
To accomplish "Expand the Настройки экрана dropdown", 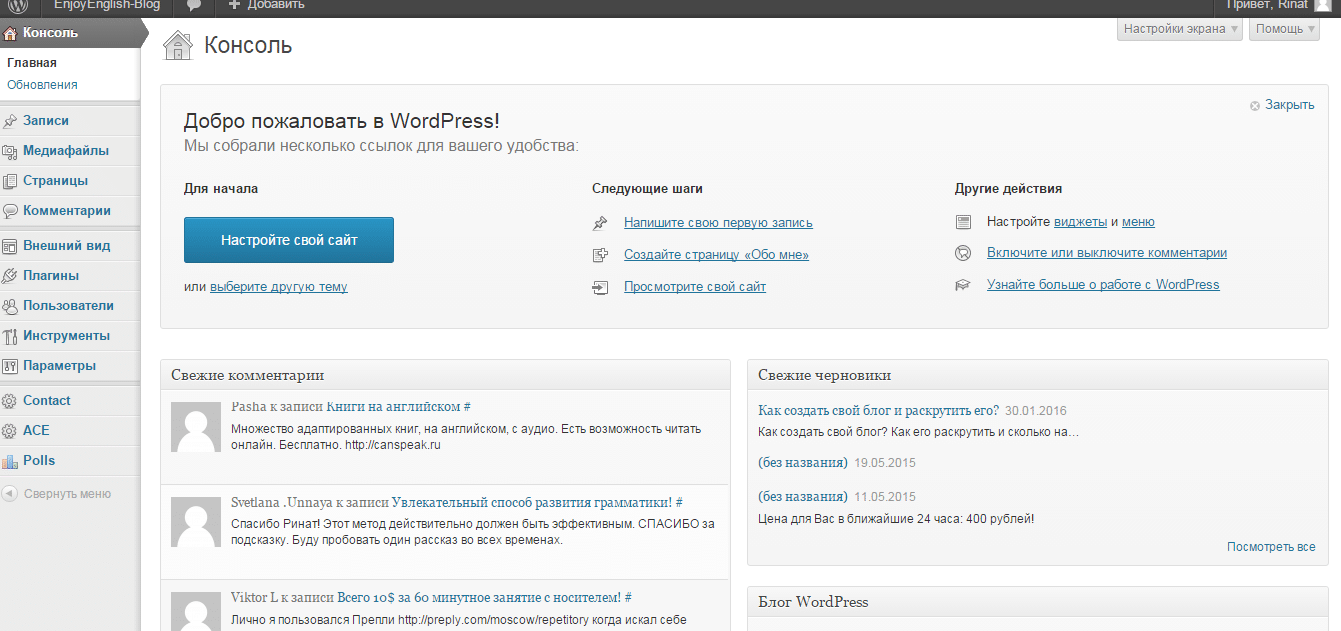I will click(1180, 29).
